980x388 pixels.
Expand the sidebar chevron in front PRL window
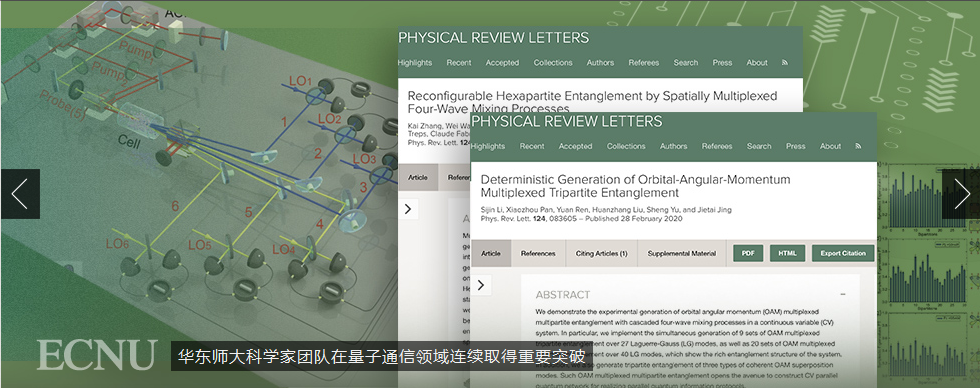[481, 285]
